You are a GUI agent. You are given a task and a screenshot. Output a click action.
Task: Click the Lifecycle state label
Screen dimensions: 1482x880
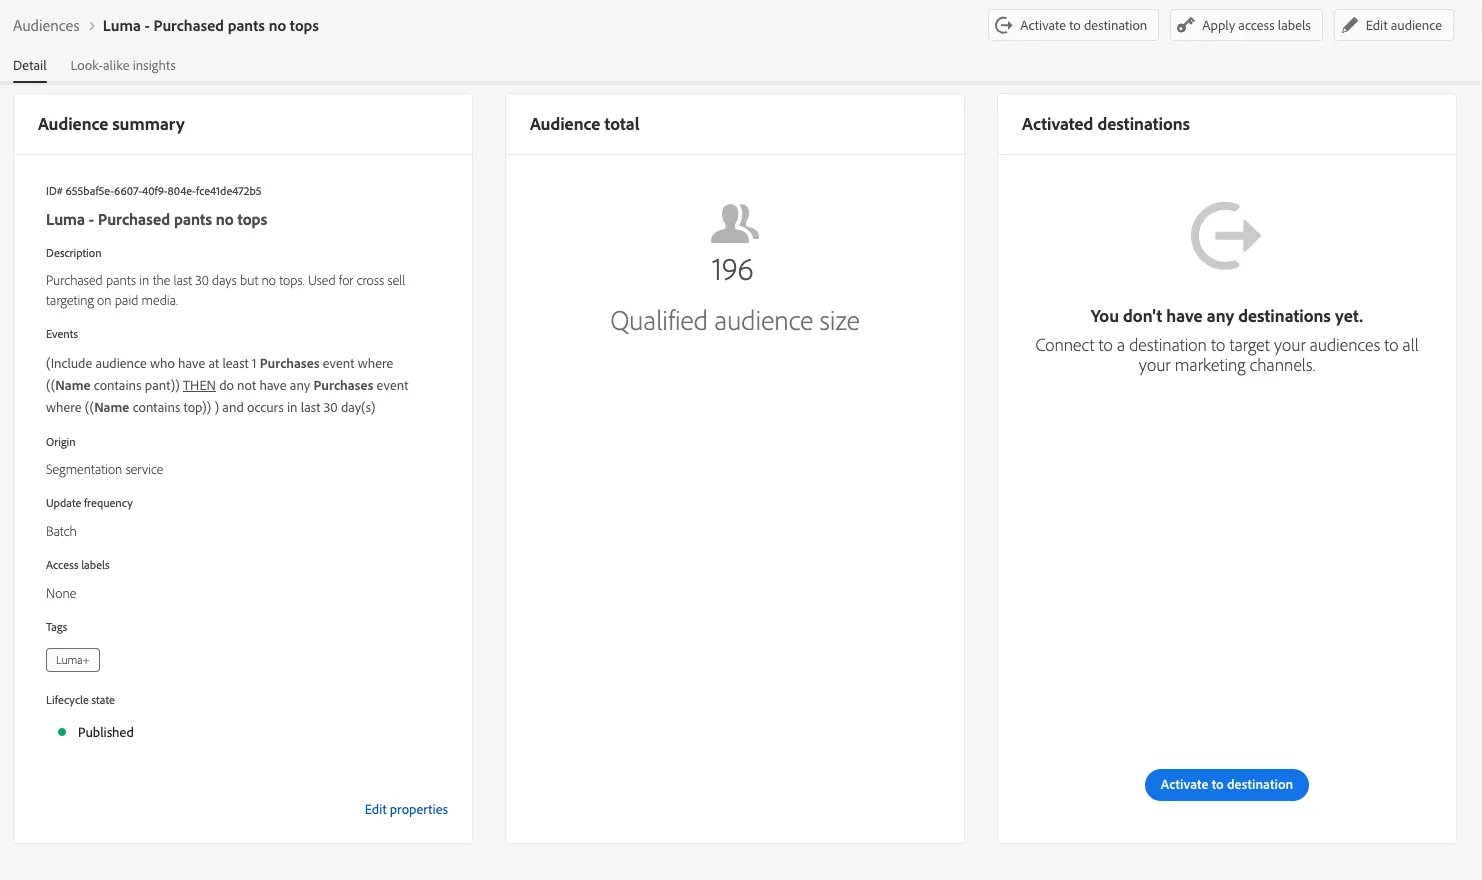[x=80, y=700]
